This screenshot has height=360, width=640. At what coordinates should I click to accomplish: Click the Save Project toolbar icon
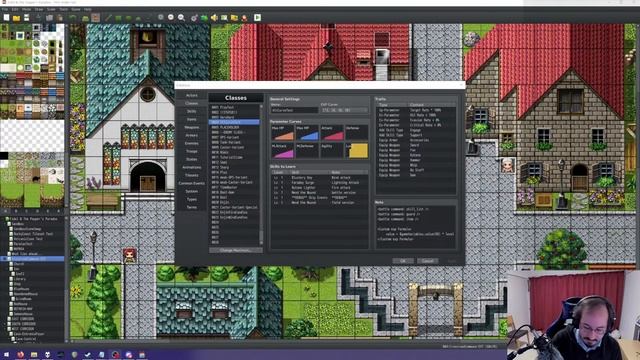pyautogui.click(x=27, y=18)
